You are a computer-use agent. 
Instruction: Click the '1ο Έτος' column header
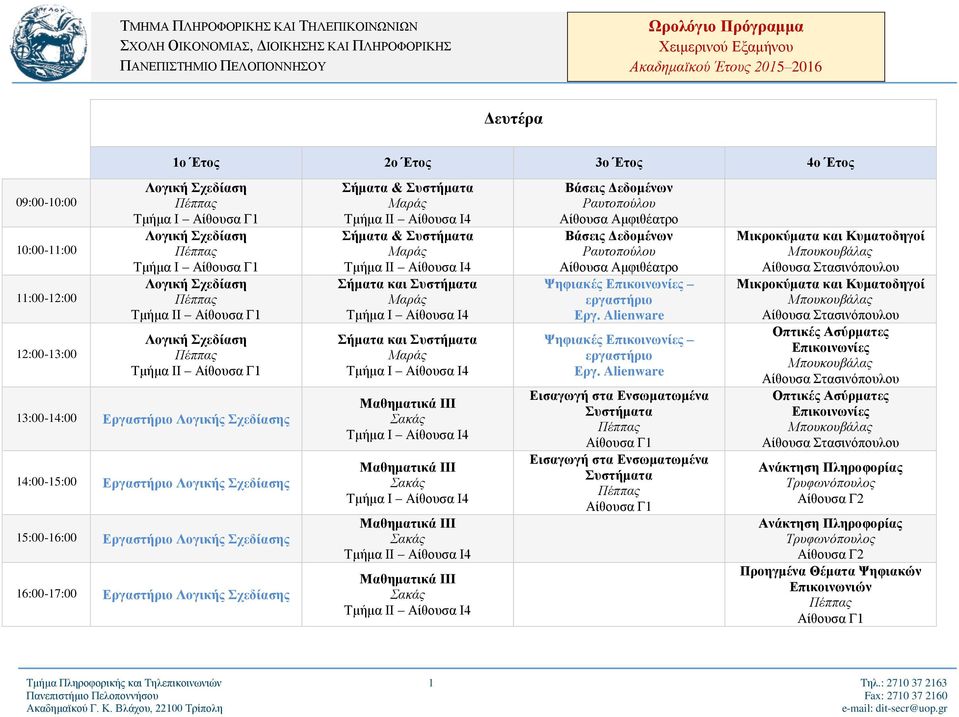pyautogui.click(x=196, y=163)
